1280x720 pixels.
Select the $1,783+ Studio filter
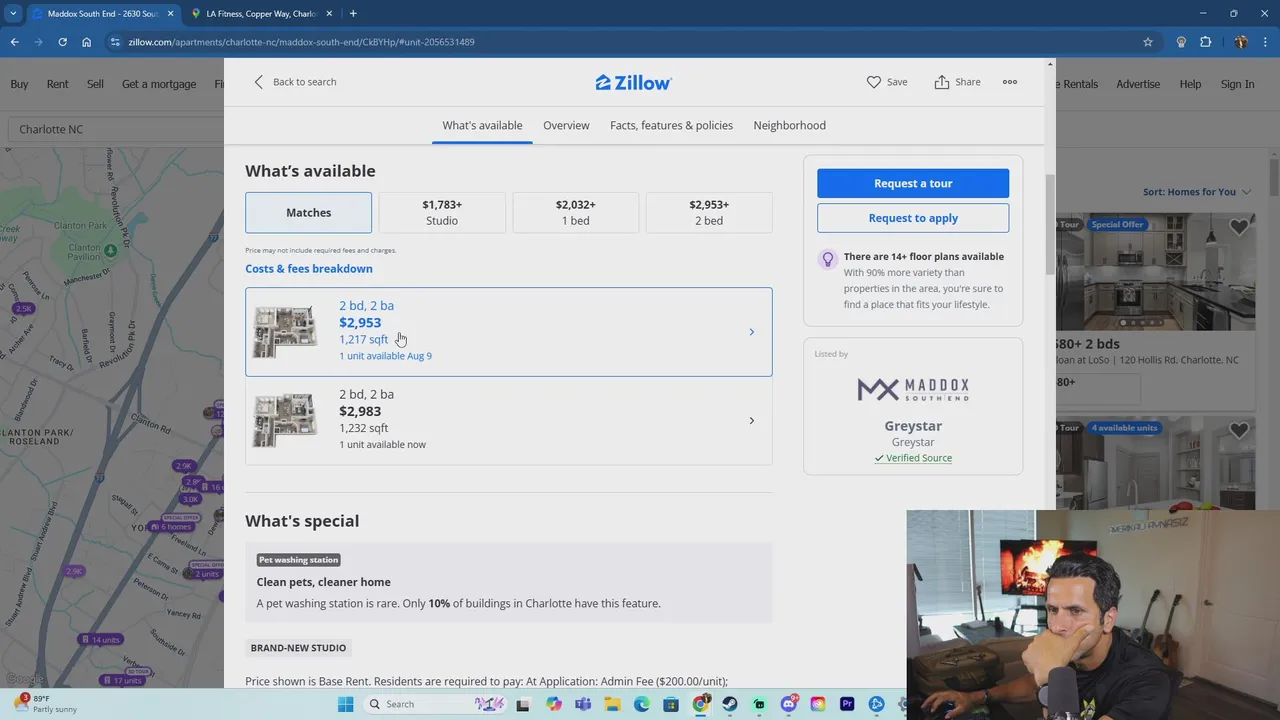pyautogui.click(x=442, y=212)
